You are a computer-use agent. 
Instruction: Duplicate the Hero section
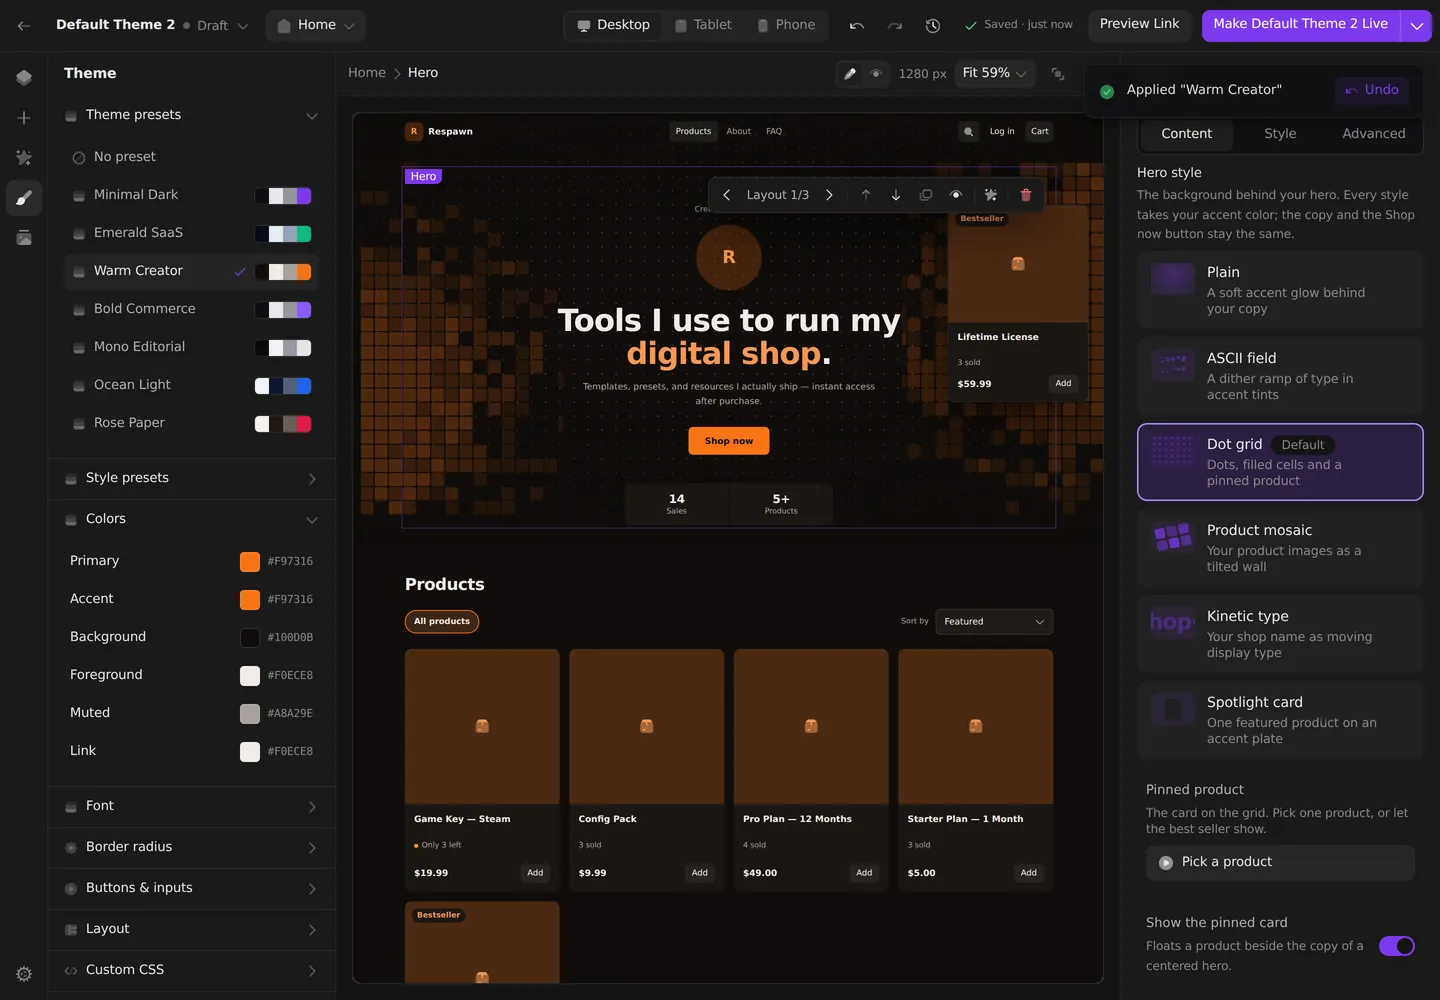[926, 195]
